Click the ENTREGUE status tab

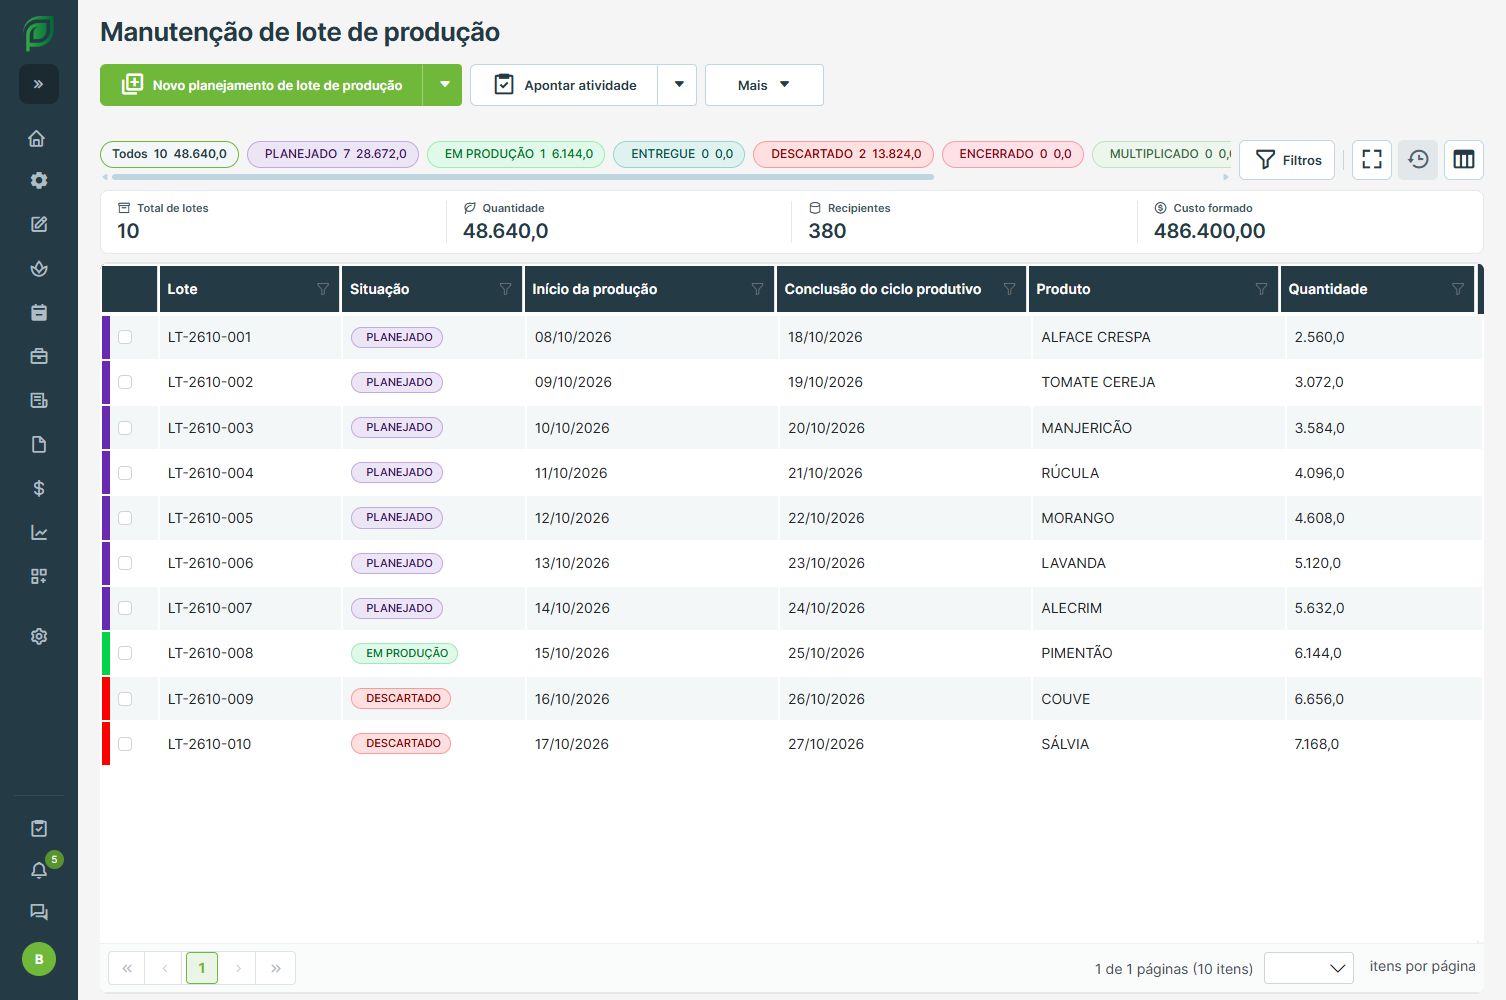click(679, 154)
